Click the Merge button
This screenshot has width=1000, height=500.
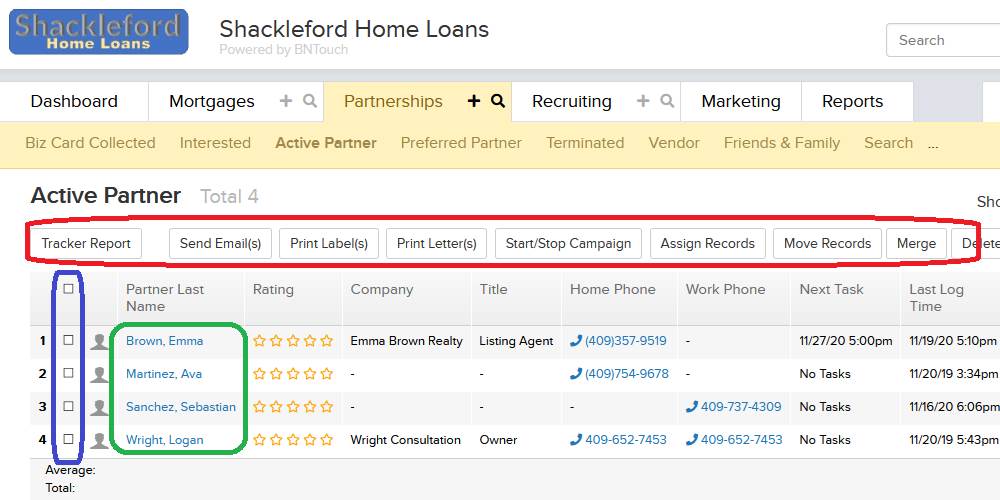(x=916, y=244)
